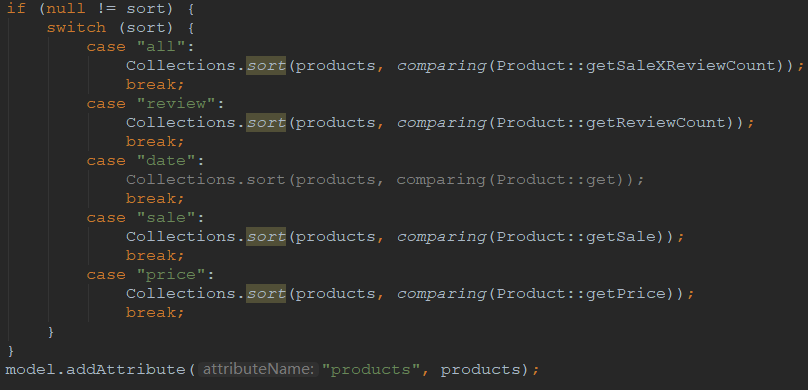Click the highlighted sort call under case "all"
808x390 pixels.
tap(265, 66)
